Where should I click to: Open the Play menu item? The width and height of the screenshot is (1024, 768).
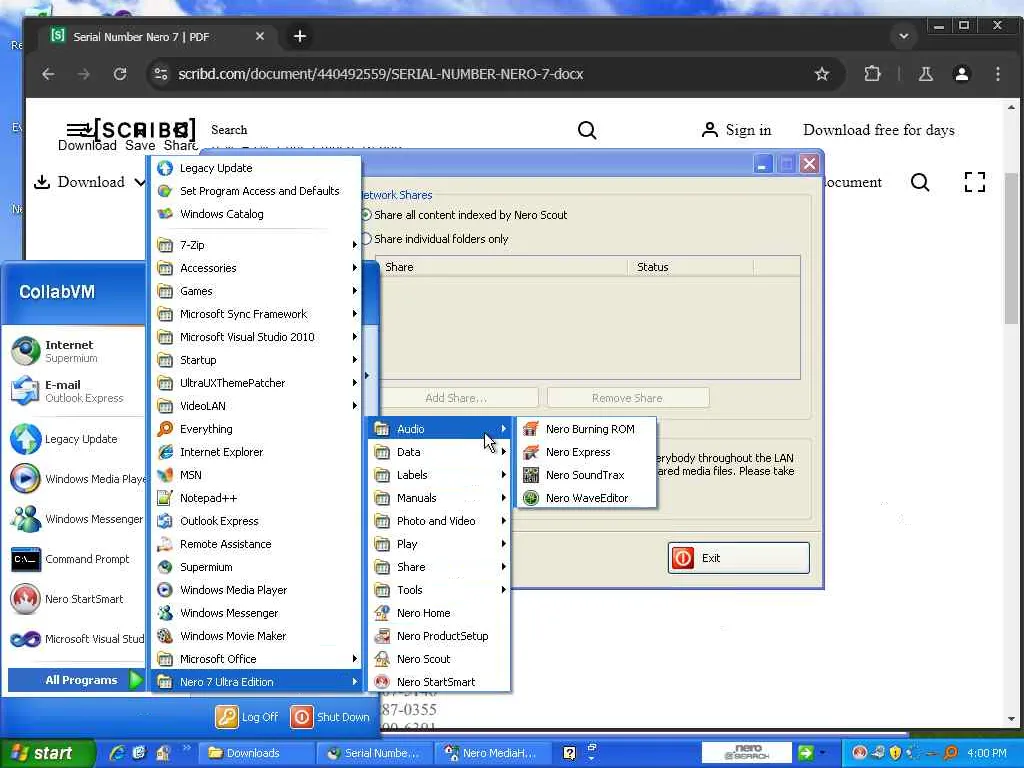point(438,544)
